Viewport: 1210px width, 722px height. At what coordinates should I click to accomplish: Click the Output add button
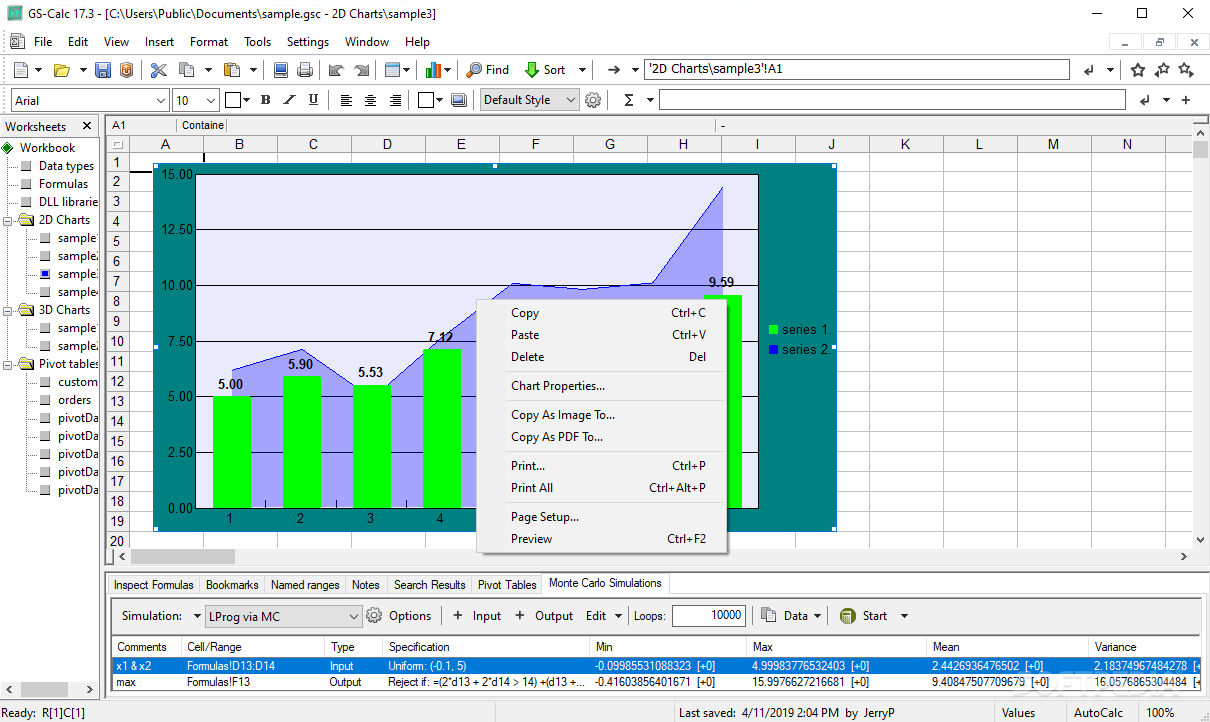click(x=544, y=616)
